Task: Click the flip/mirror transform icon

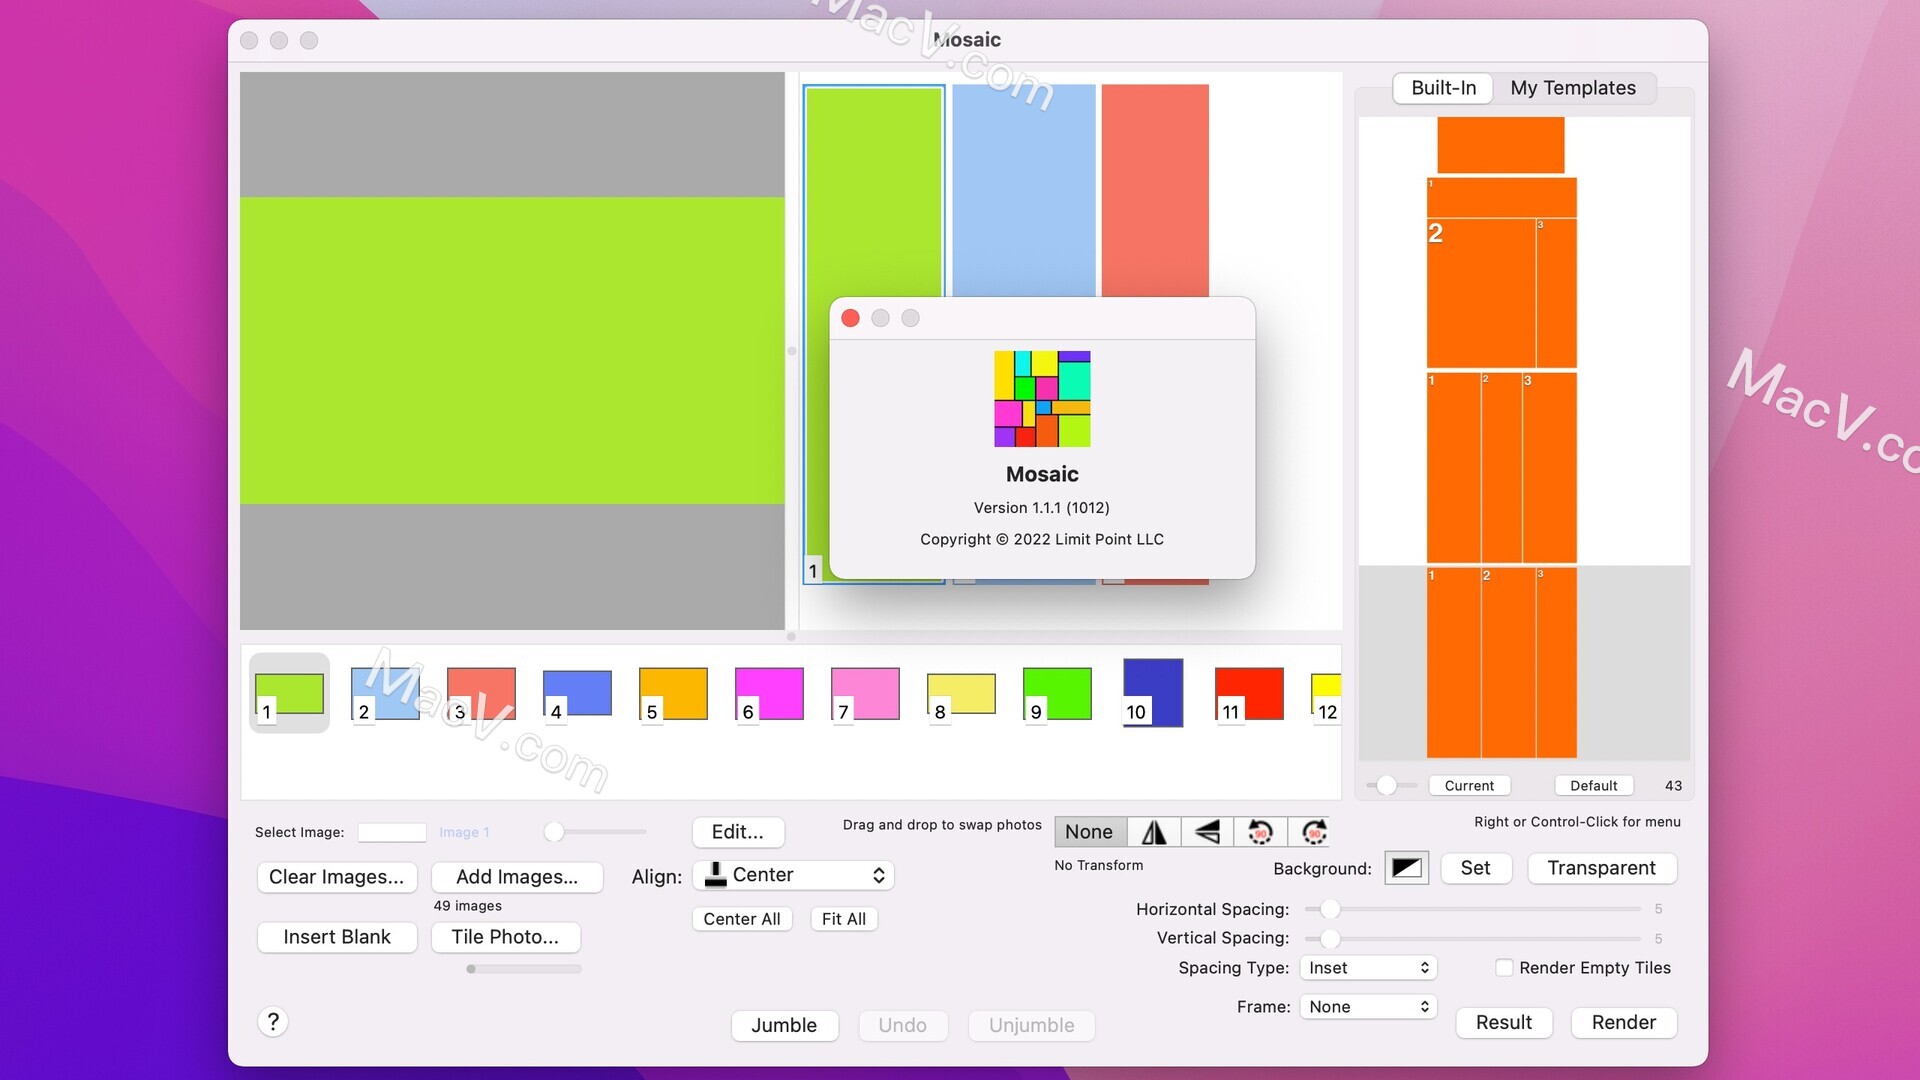Action: (x=1153, y=829)
